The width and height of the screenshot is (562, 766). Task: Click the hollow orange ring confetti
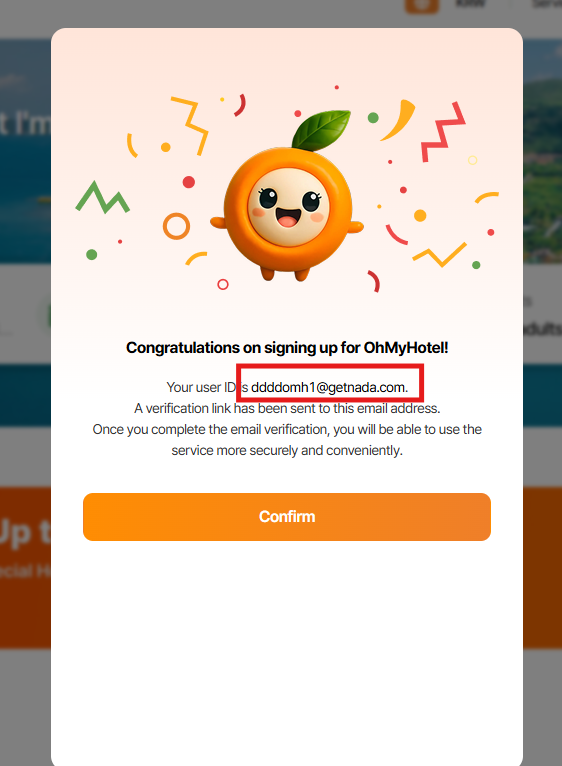176,226
